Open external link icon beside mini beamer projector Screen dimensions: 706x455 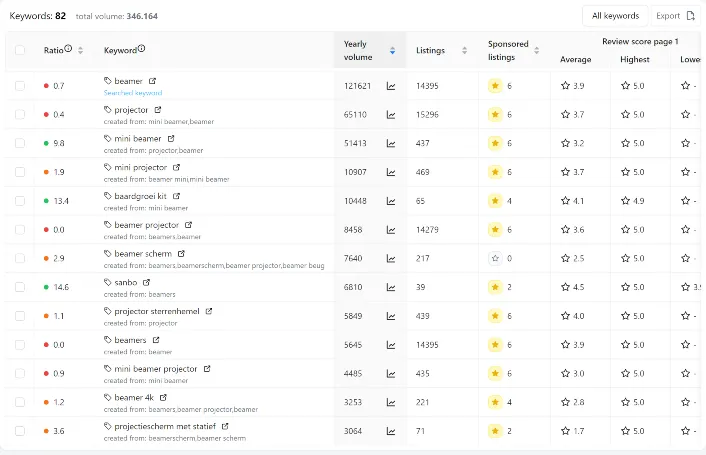(207, 369)
